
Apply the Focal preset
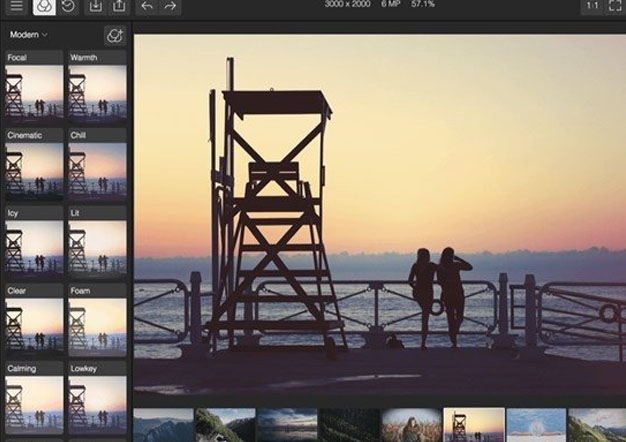coord(34,92)
